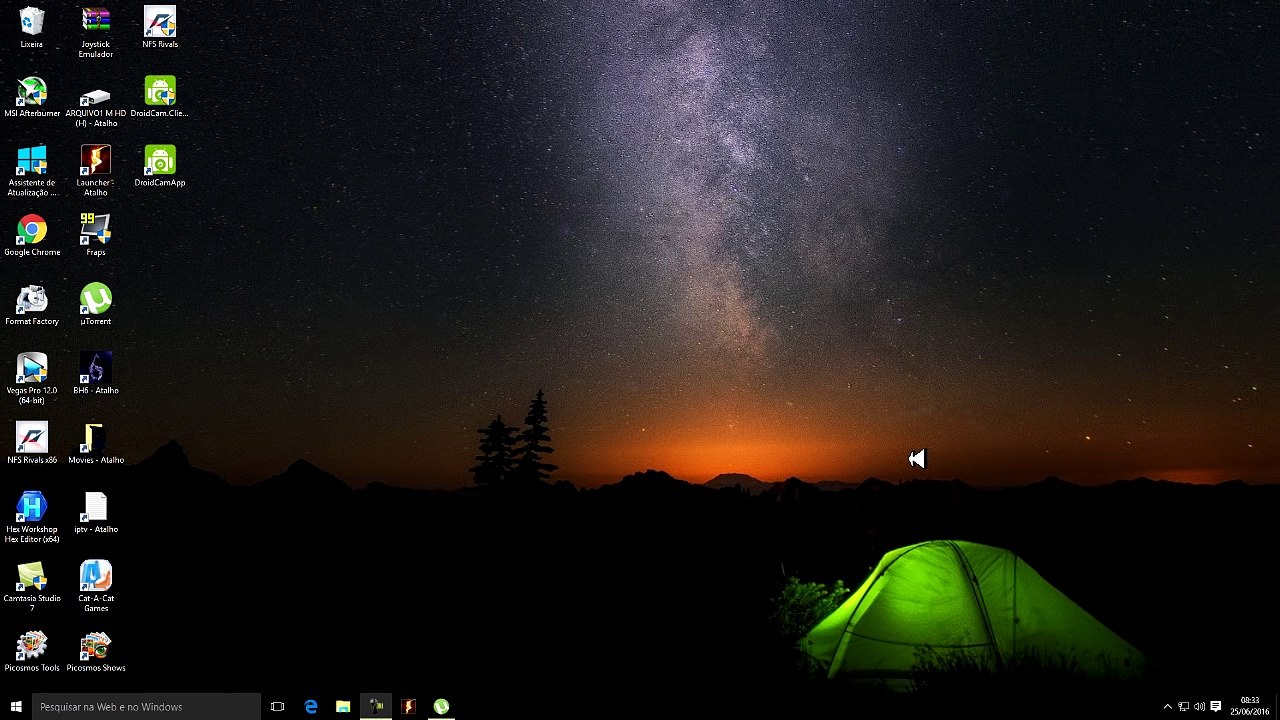Click the Pesquisar na Web search box
This screenshot has height=720, width=1280.
(x=146, y=706)
